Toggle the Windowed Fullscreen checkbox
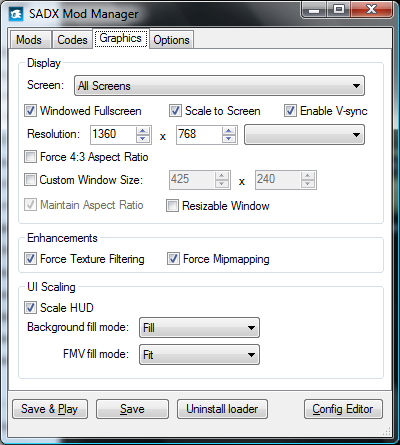 30,111
